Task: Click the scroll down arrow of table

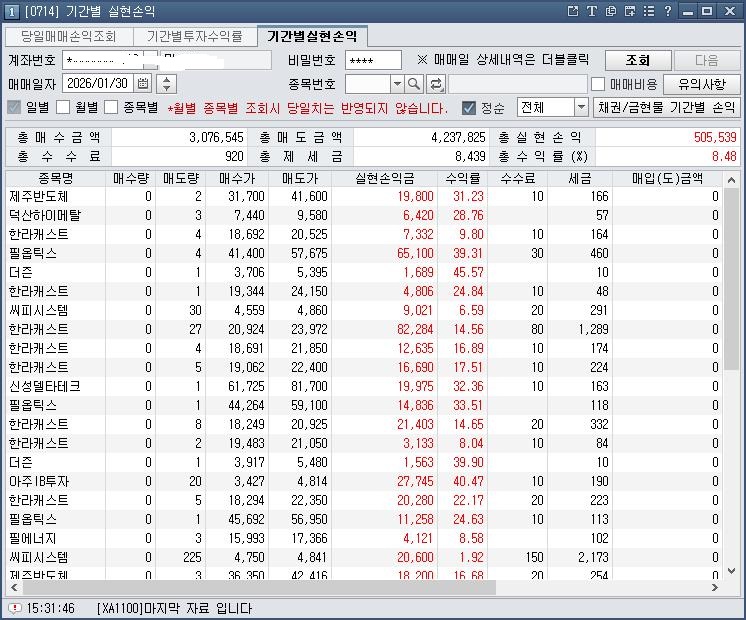Action: (x=731, y=571)
